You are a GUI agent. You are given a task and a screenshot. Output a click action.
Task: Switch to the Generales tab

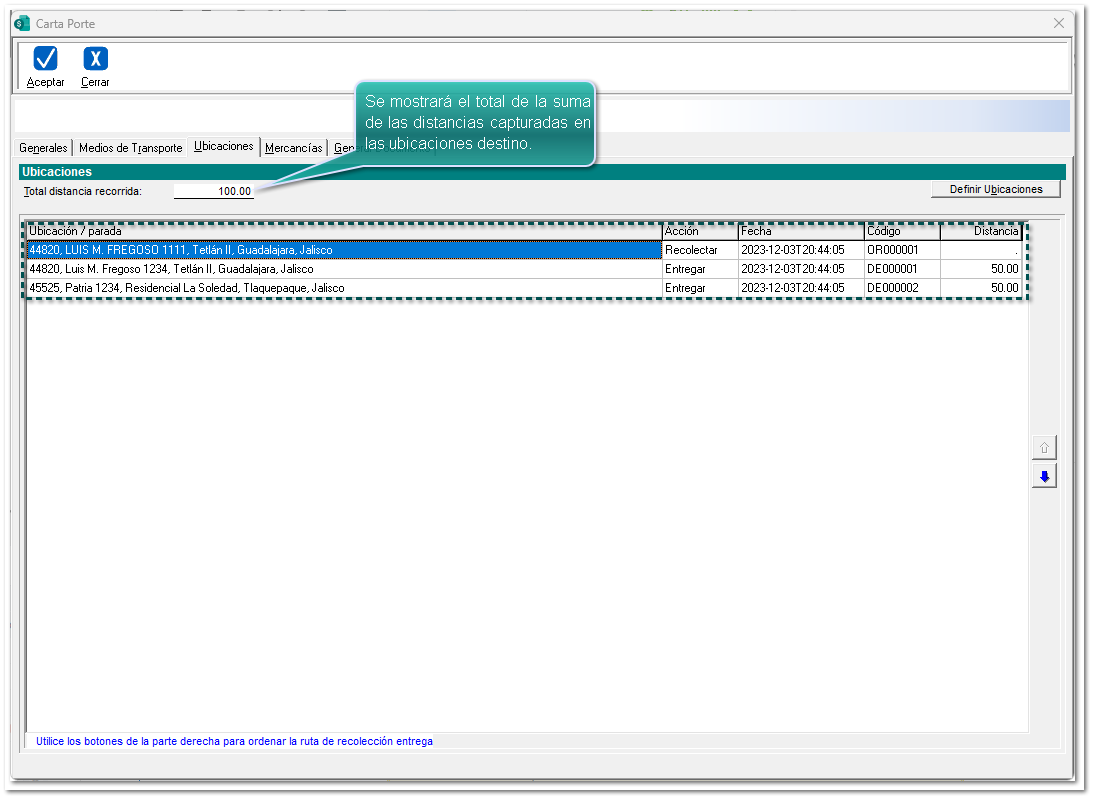click(x=43, y=148)
